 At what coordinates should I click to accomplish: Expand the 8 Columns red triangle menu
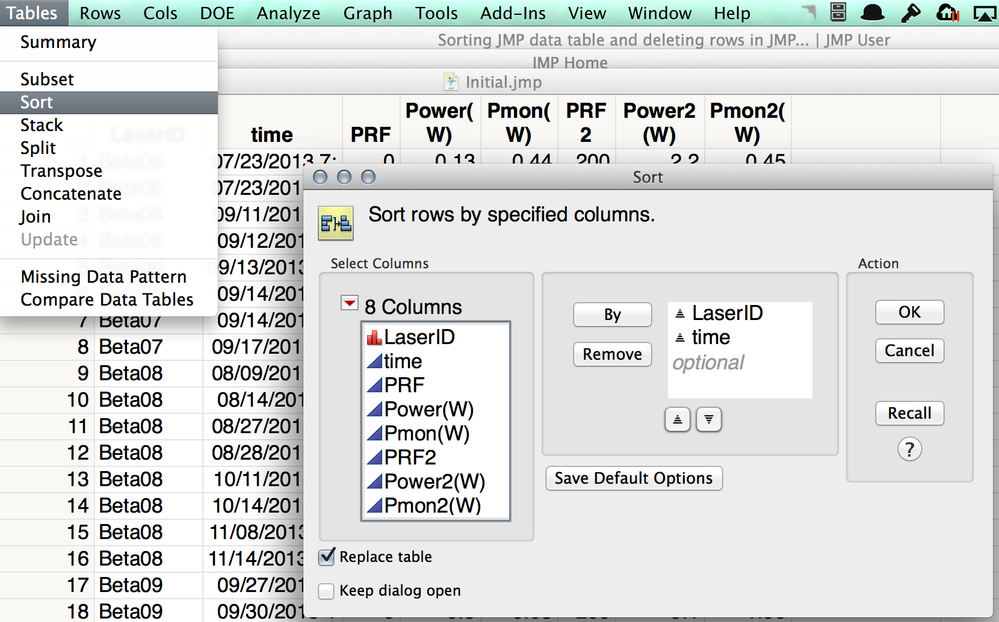[349, 303]
